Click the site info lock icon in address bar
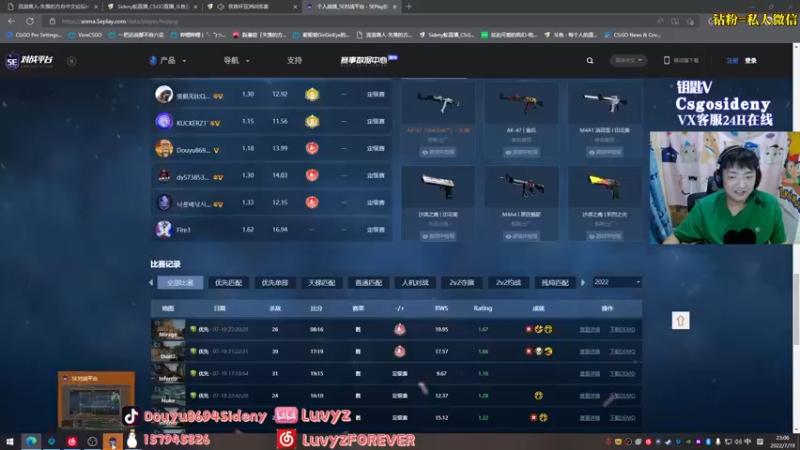Image resolution: width=800 pixels, height=450 pixels. pos(52,21)
